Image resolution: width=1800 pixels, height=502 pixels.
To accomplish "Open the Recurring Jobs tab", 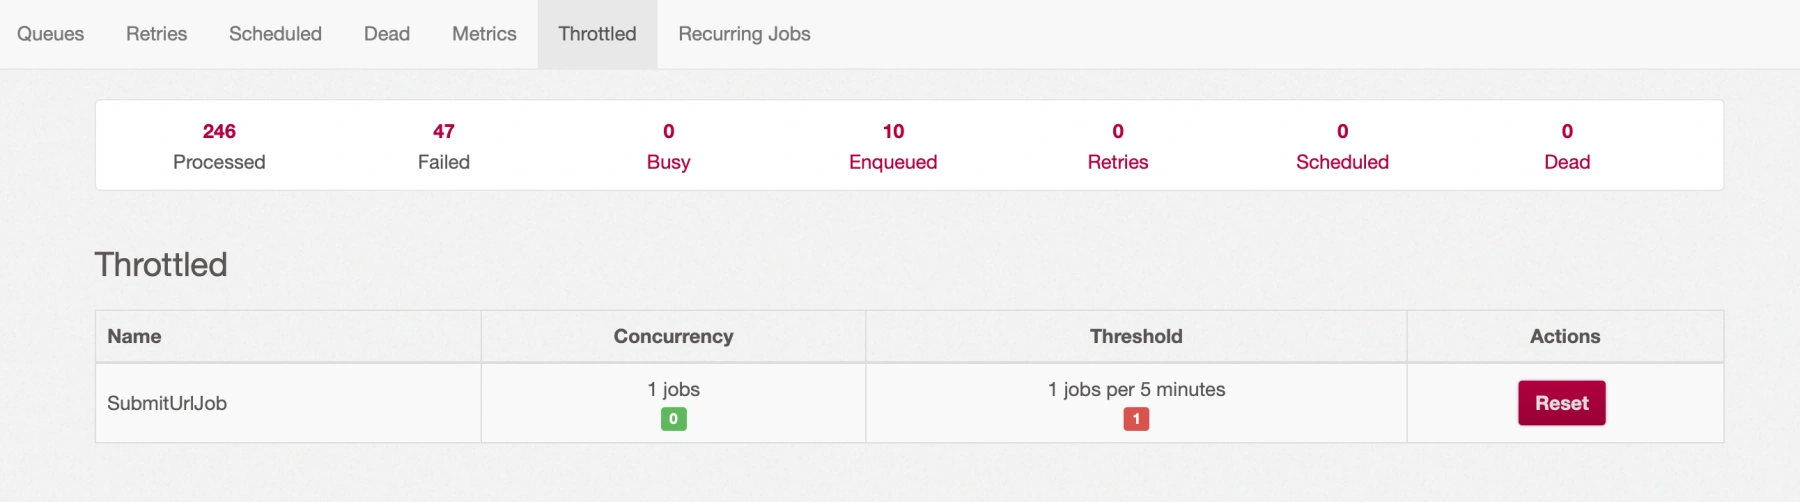I will [744, 34].
